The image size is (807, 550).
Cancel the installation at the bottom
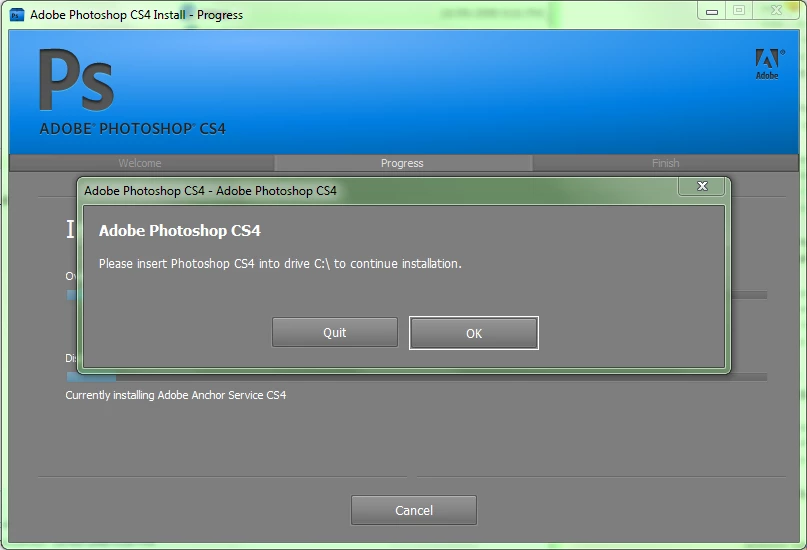(414, 510)
